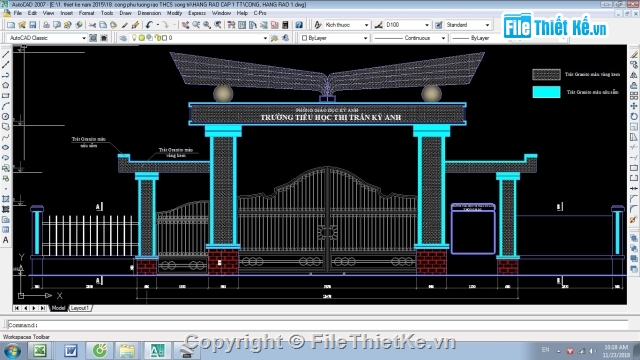Switch to the Layout1 tab

point(80,308)
